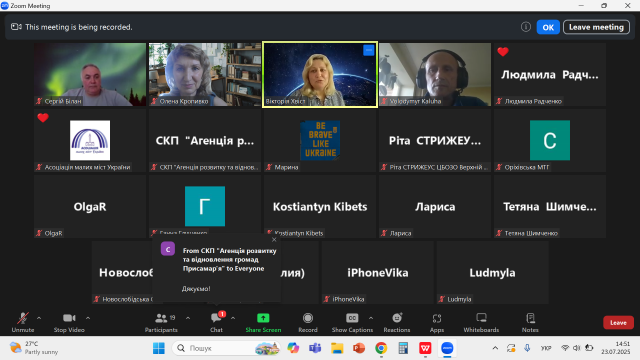Click the chat popup message from СКП

click(216, 268)
